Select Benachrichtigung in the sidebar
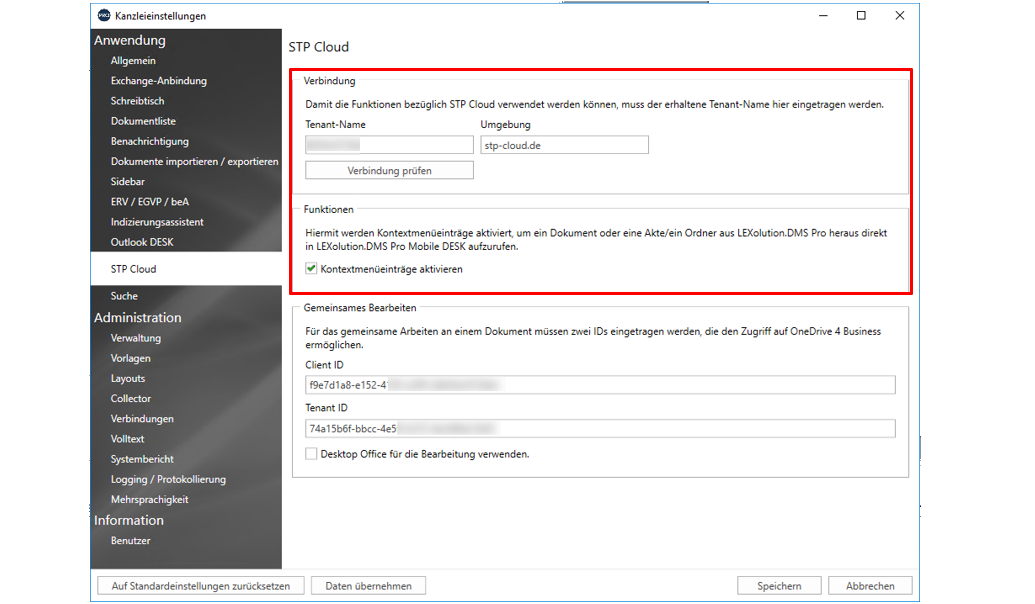This screenshot has height=604, width=1035. (150, 141)
